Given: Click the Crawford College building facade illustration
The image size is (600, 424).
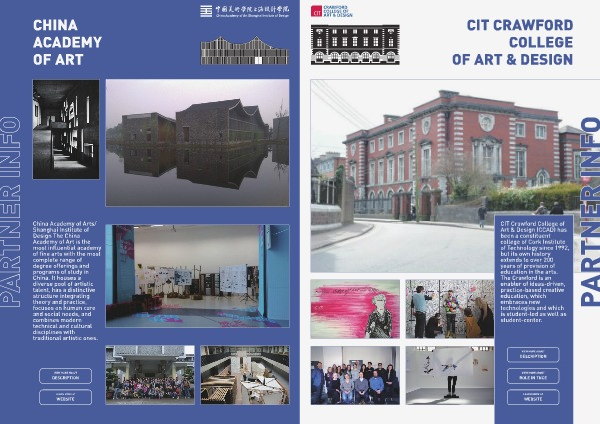Looking at the screenshot, I should tap(355, 45).
